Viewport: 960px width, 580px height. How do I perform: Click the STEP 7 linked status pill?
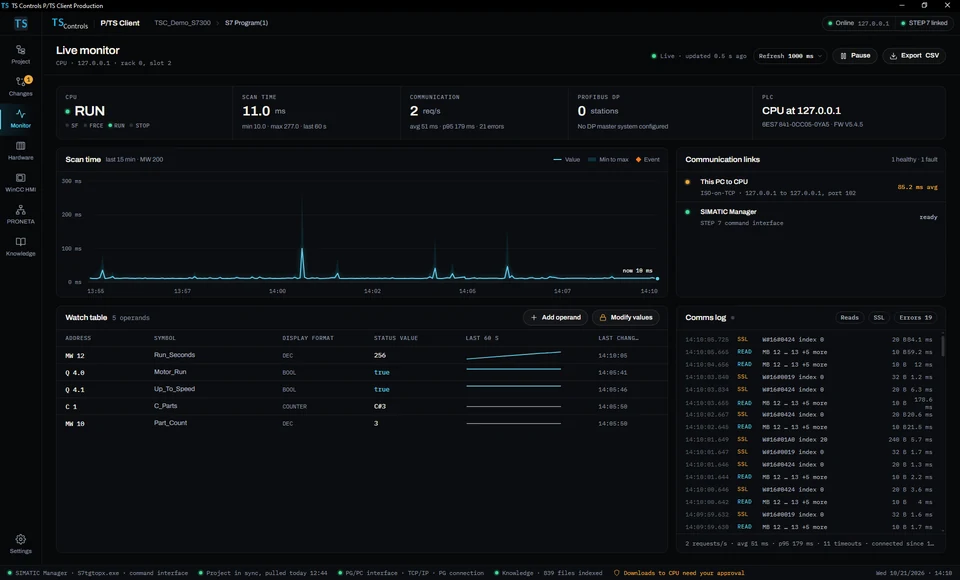click(x=923, y=23)
